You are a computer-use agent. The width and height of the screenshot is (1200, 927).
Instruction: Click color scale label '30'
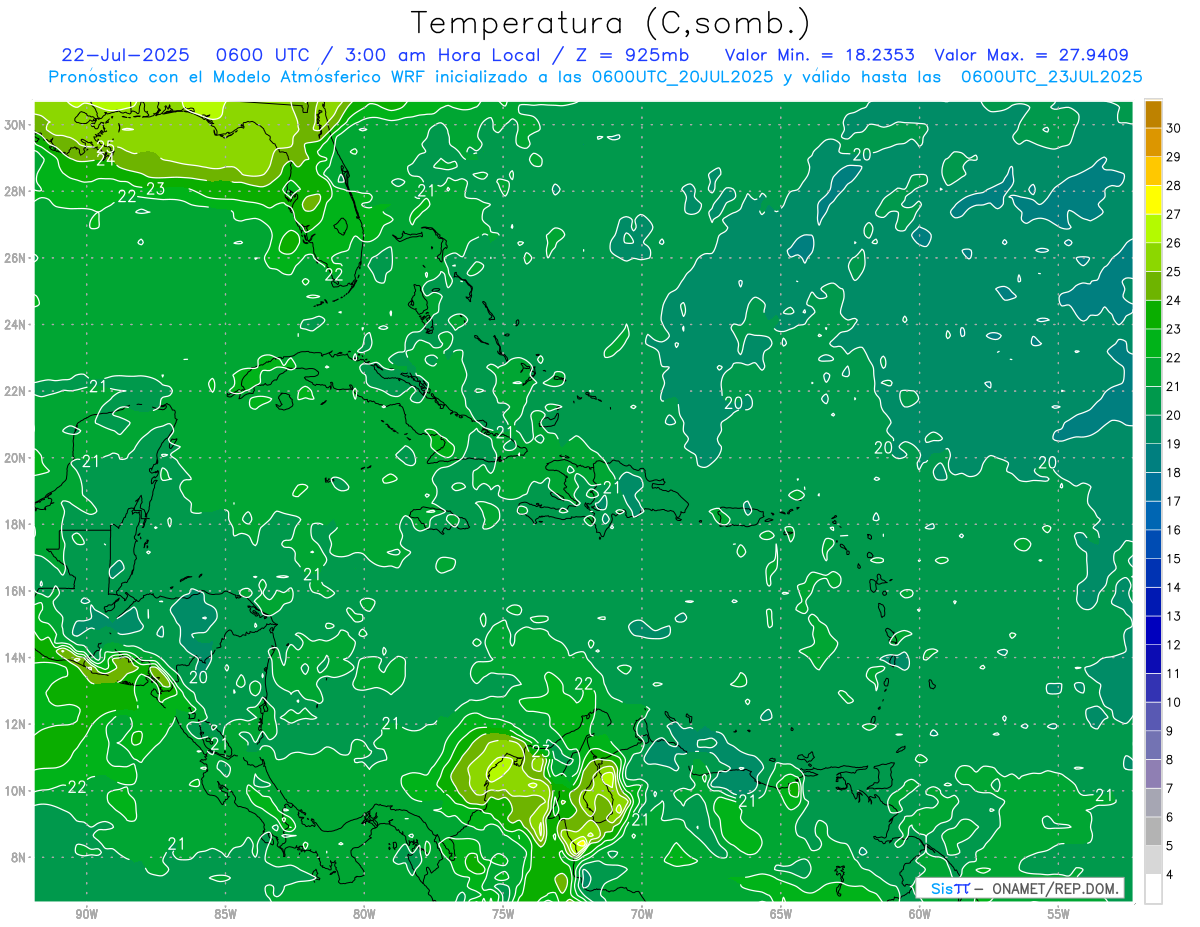[x=1174, y=128]
